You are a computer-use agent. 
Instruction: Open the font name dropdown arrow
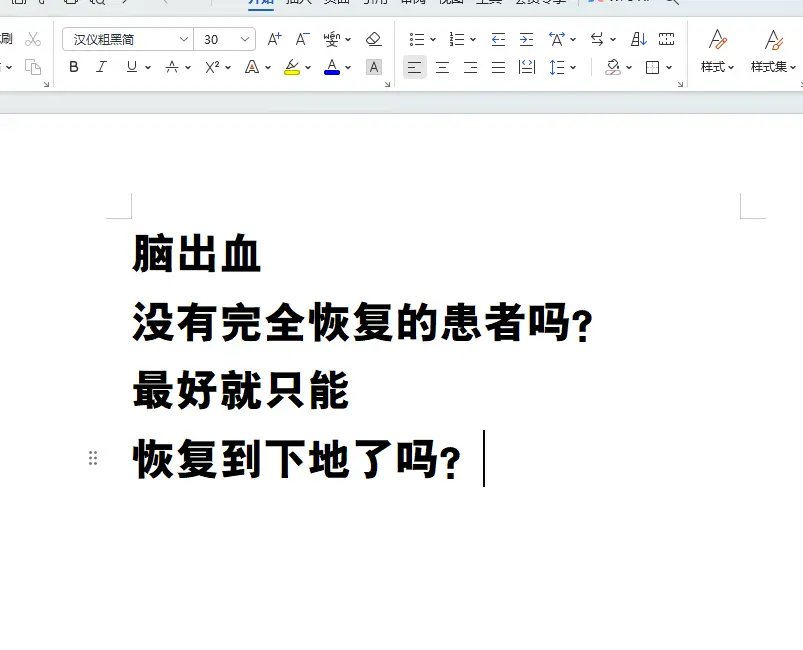tap(183, 39)
